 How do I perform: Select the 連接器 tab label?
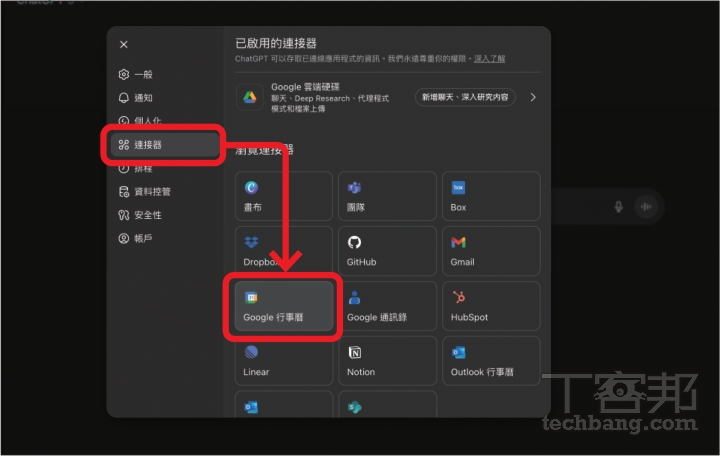[x=148, y=145]
